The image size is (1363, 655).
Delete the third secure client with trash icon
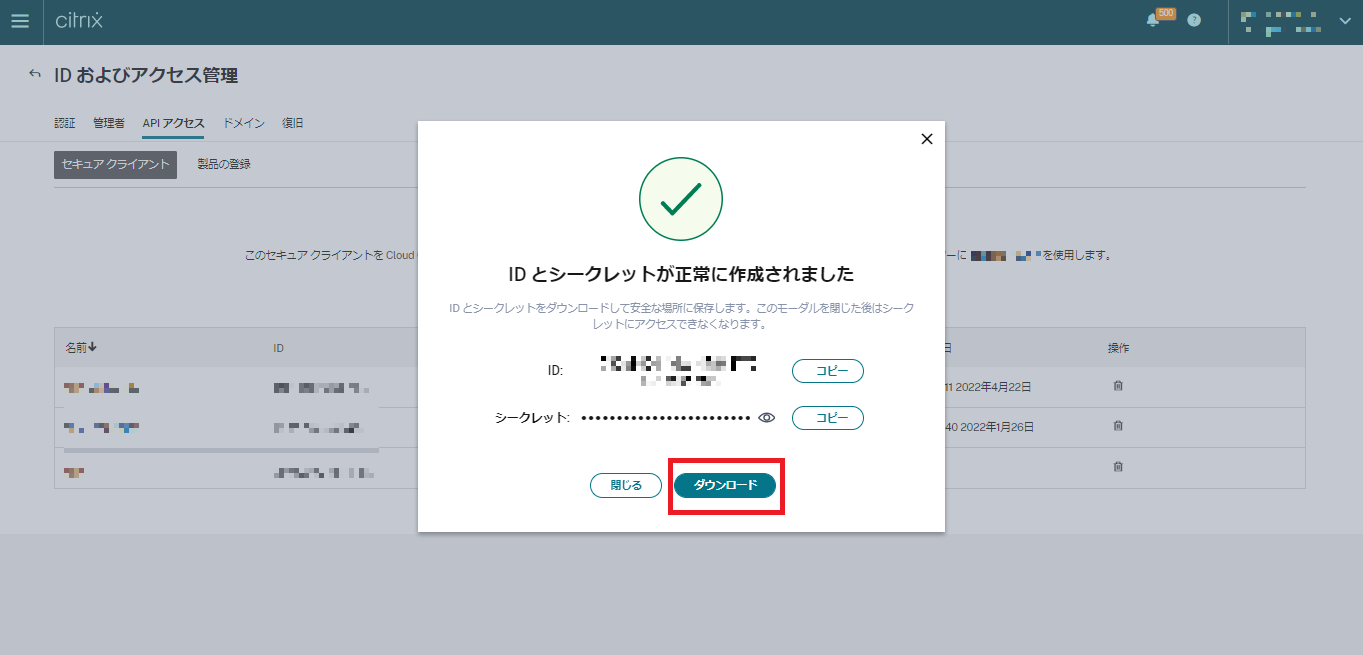coord(1119,466)
